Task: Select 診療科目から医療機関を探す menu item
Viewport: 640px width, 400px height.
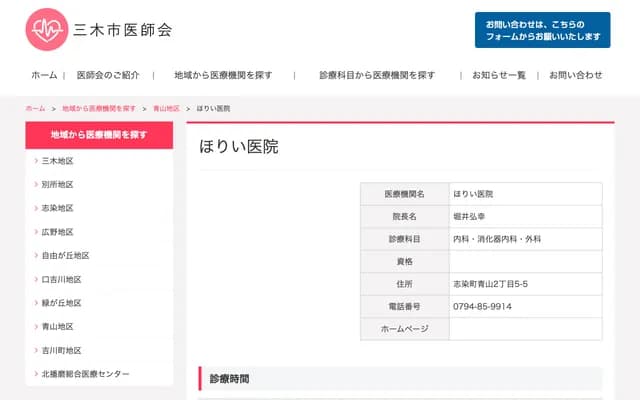Action: pos(377,75)
